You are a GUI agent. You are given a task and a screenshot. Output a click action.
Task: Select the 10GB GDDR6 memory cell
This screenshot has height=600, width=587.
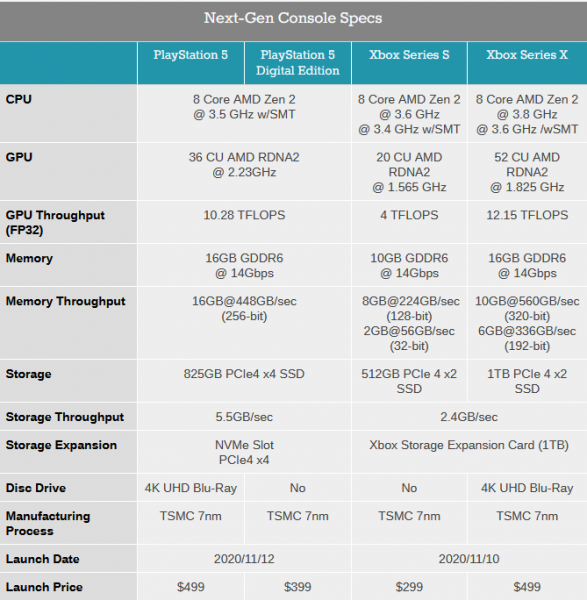point(409,266)
